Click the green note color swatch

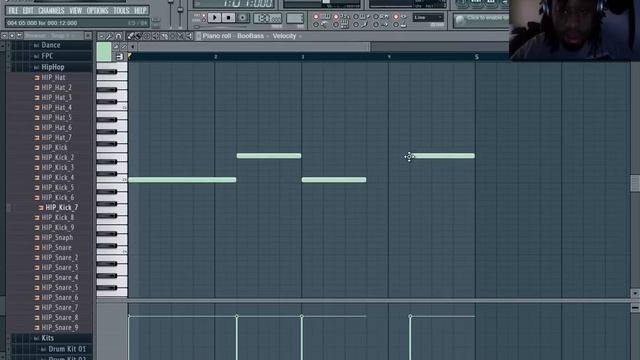(104, 52)
